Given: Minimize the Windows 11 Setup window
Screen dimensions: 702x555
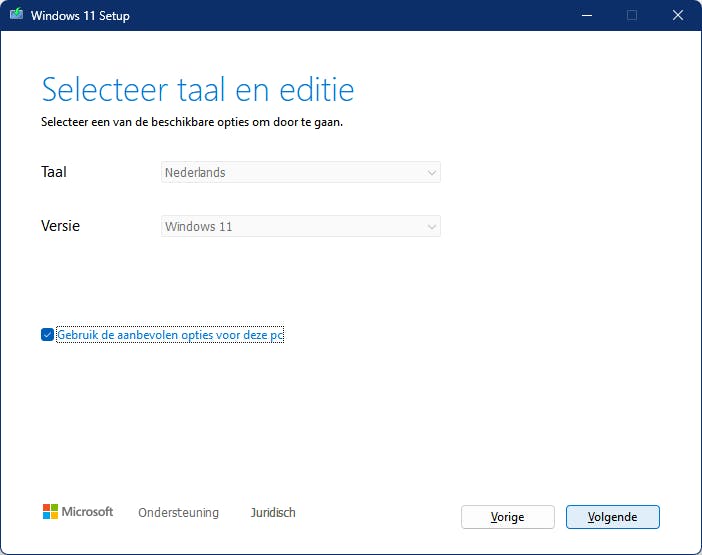Looking at the screenshot, I should 585,16.
